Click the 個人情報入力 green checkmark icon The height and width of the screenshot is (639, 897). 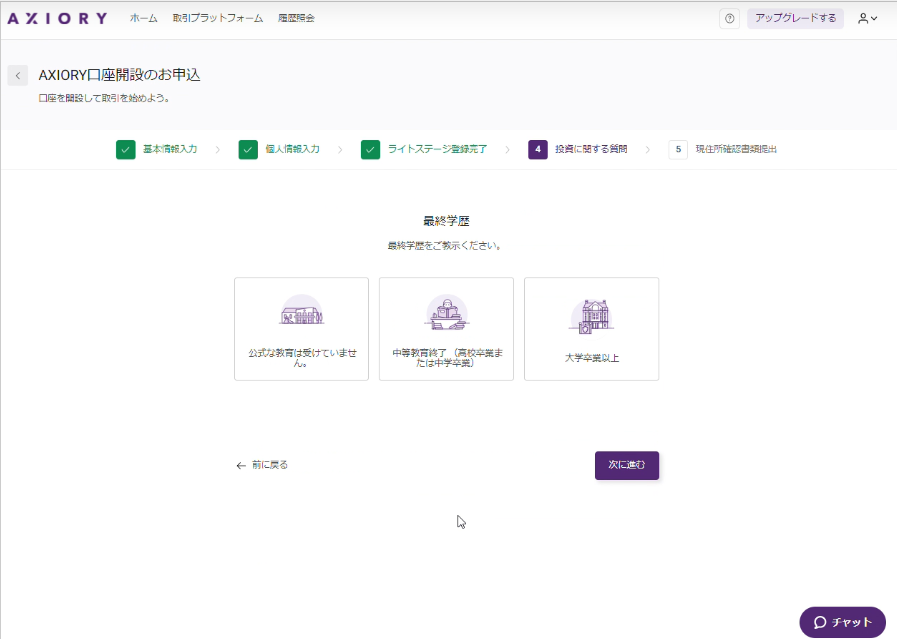pyautogui.click(x=248, y=150)
